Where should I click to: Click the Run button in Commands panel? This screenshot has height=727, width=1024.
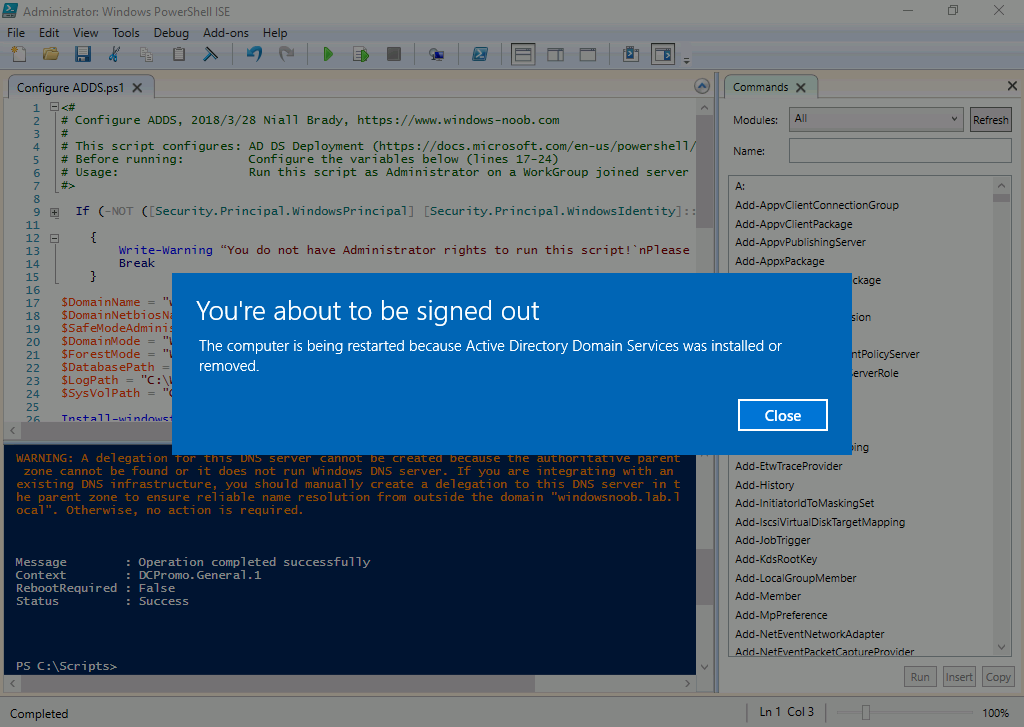pos(920,677)
